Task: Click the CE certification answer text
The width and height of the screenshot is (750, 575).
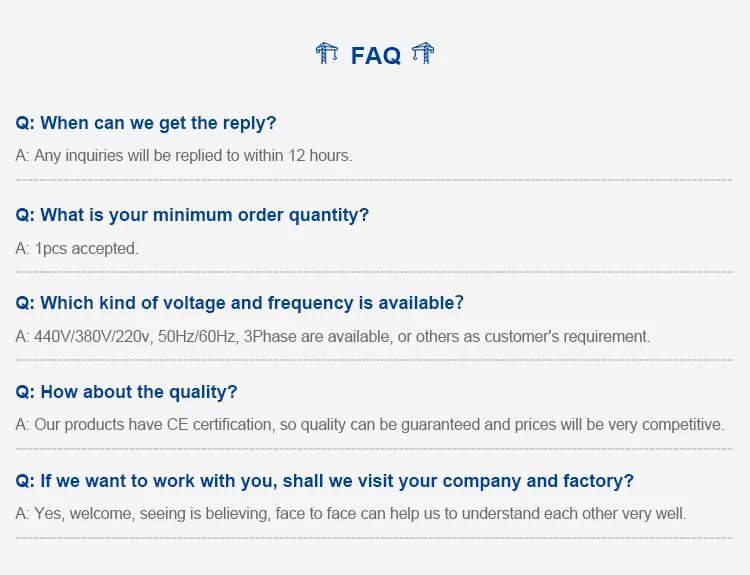Action: point(369,424)
